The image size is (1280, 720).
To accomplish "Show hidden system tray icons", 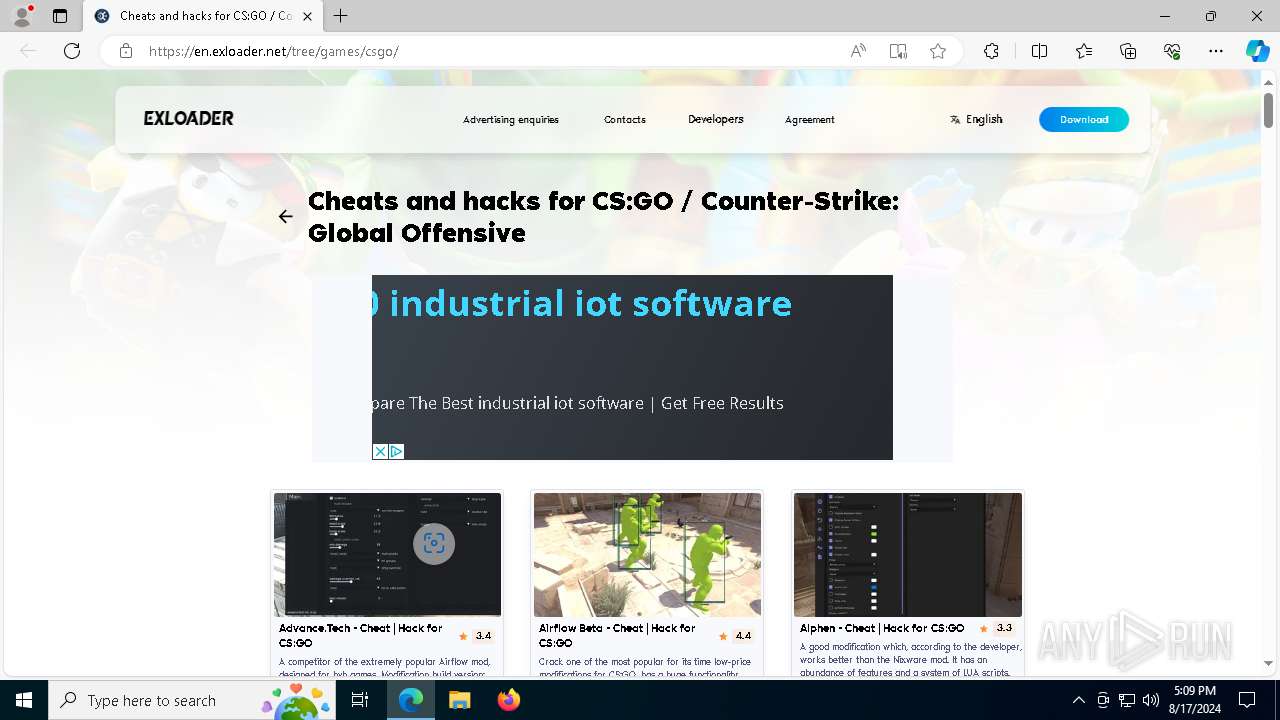I will point(1078,700).
